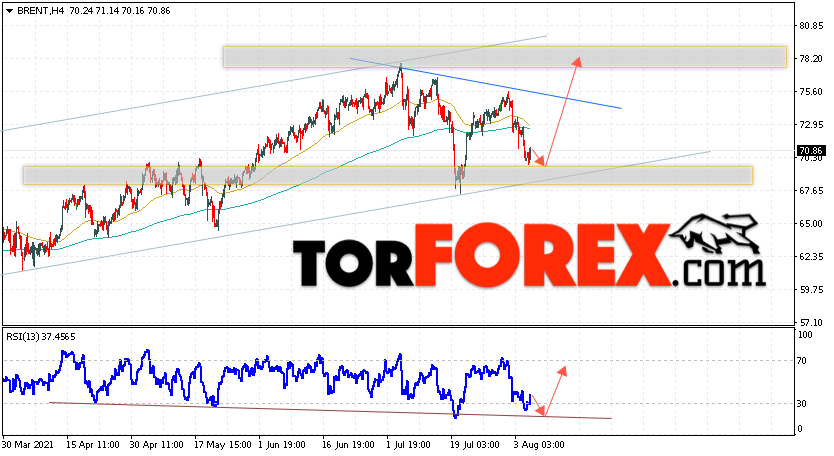Select the 75.60 price axis label
The image size is (834, 456).
811,92
